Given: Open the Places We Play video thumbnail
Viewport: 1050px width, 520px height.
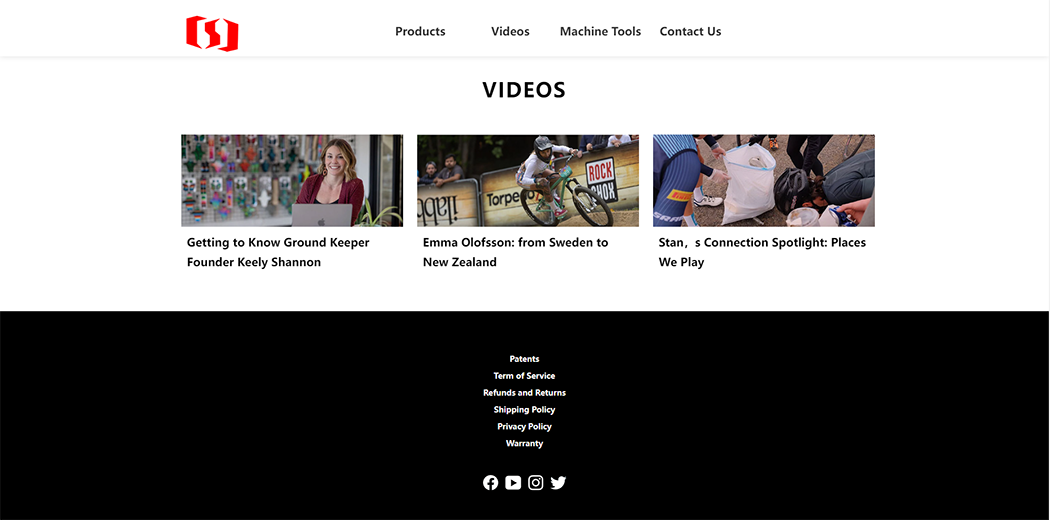Looking at the screenshot, I should [763, 181].
